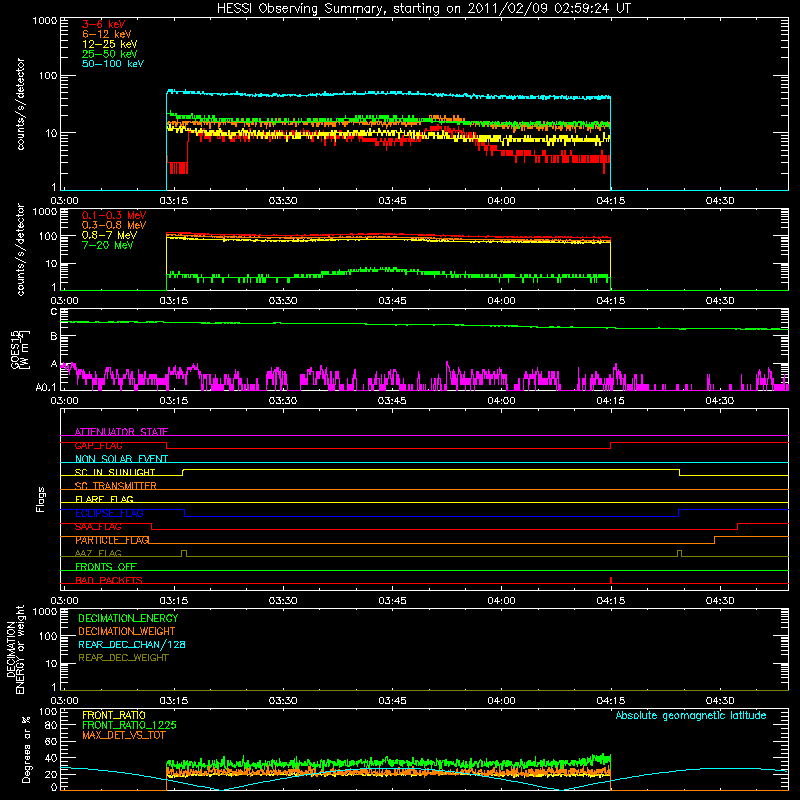Click the FRONT_RATIO legend entry
This screenshot has height=800, width=800.
(114, 715)
